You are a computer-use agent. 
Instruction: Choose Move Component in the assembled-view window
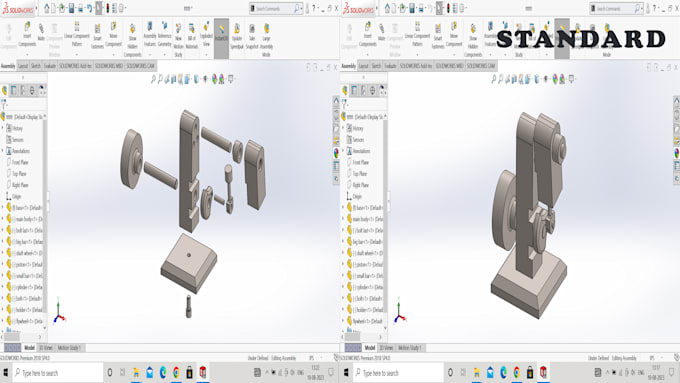point(454,34)
